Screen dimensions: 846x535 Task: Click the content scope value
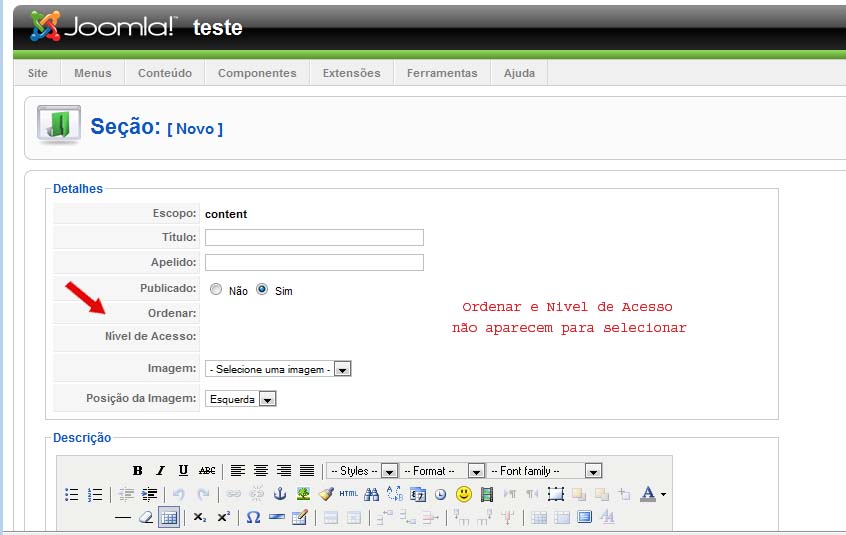pos(226,214)
